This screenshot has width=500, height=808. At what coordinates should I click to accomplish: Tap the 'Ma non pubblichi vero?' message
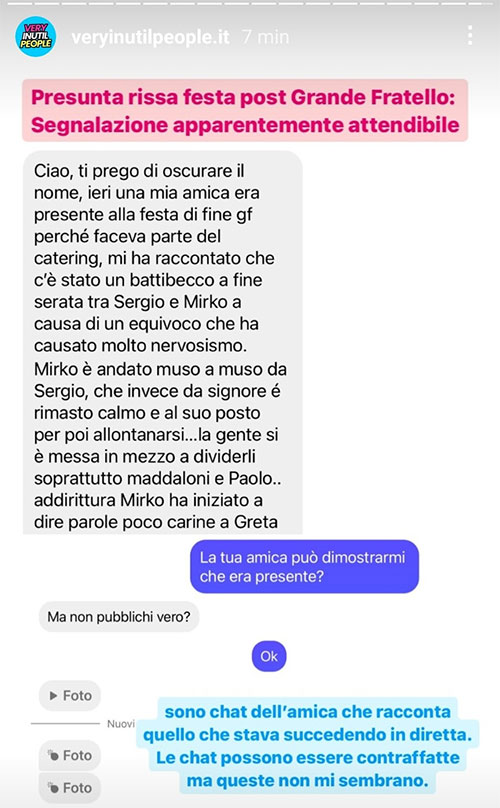(119, 617)
